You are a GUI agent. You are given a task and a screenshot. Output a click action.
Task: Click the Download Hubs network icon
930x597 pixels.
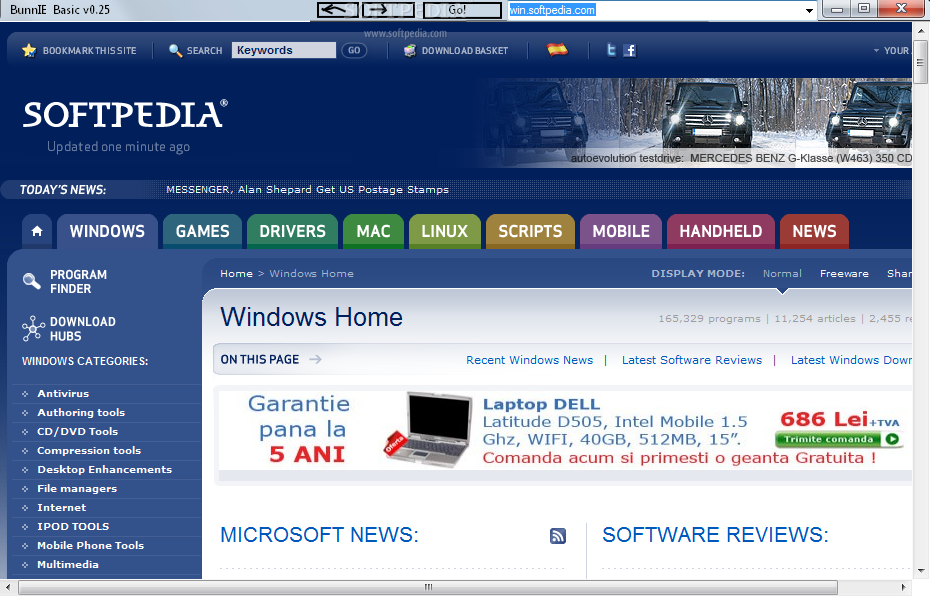coord(33,328)
